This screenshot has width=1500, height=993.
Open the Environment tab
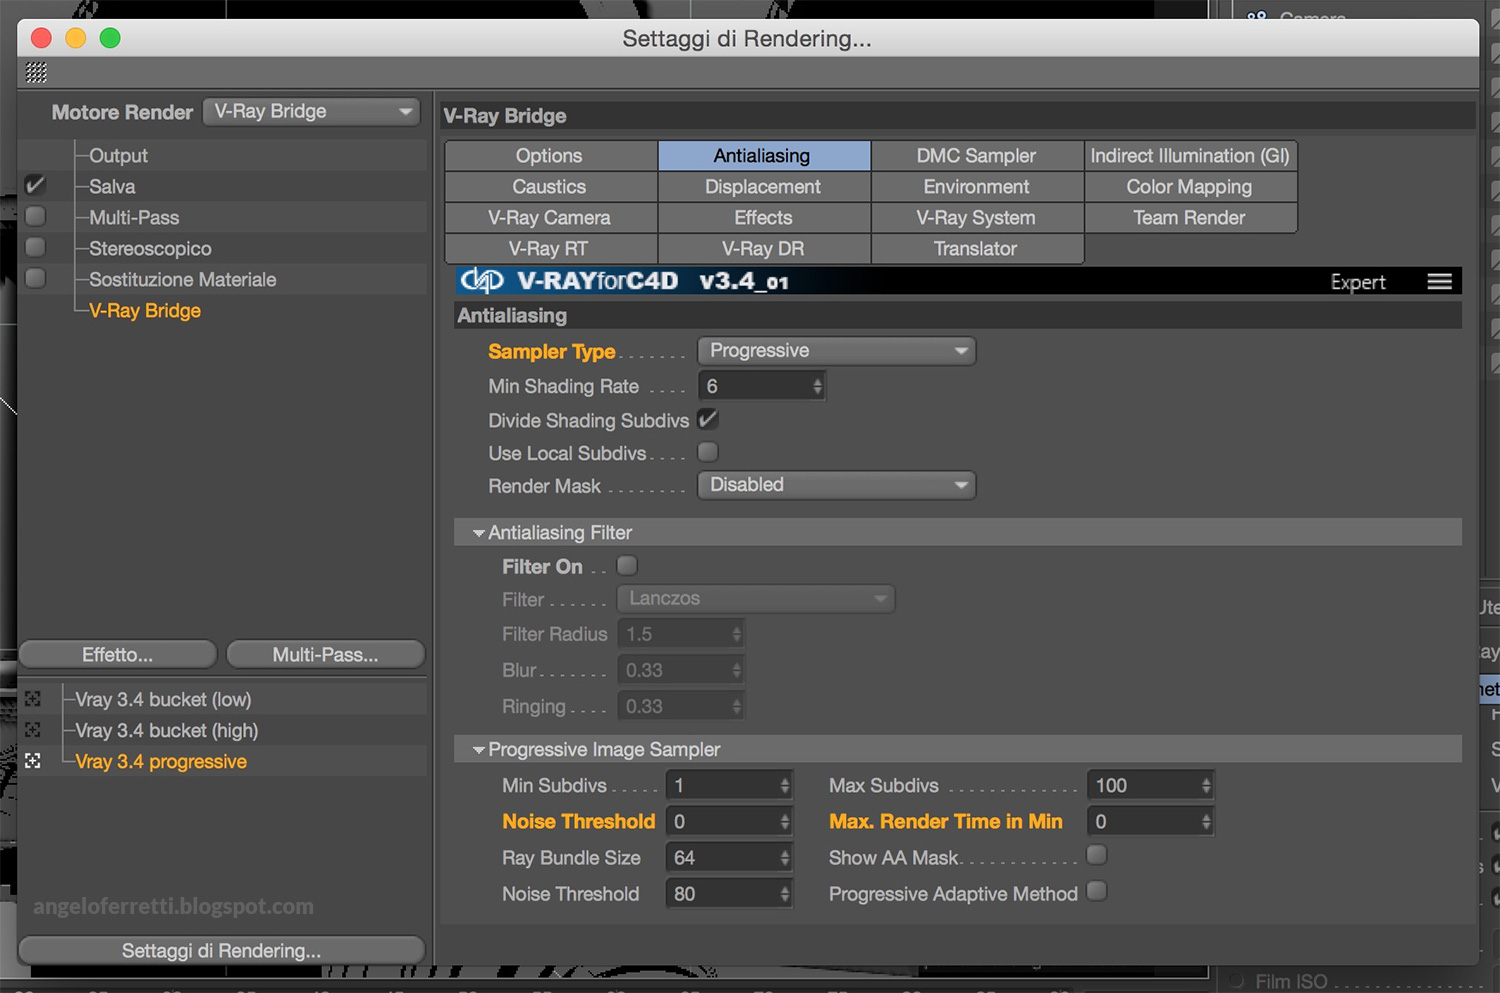pos(977,186)
